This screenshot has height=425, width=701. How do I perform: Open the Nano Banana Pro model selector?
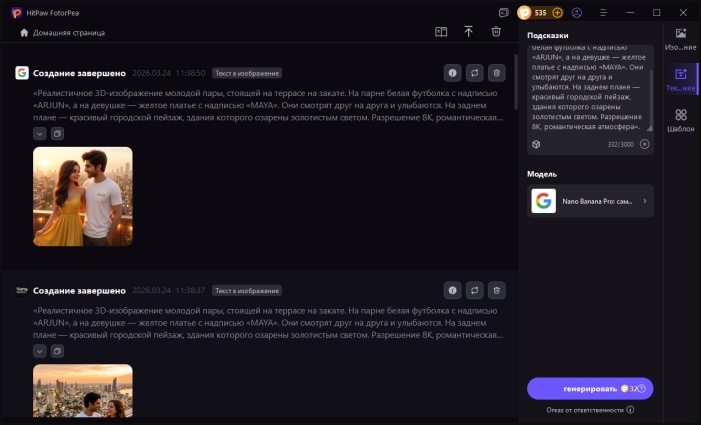pyautogui.click(x=590, y=201)
